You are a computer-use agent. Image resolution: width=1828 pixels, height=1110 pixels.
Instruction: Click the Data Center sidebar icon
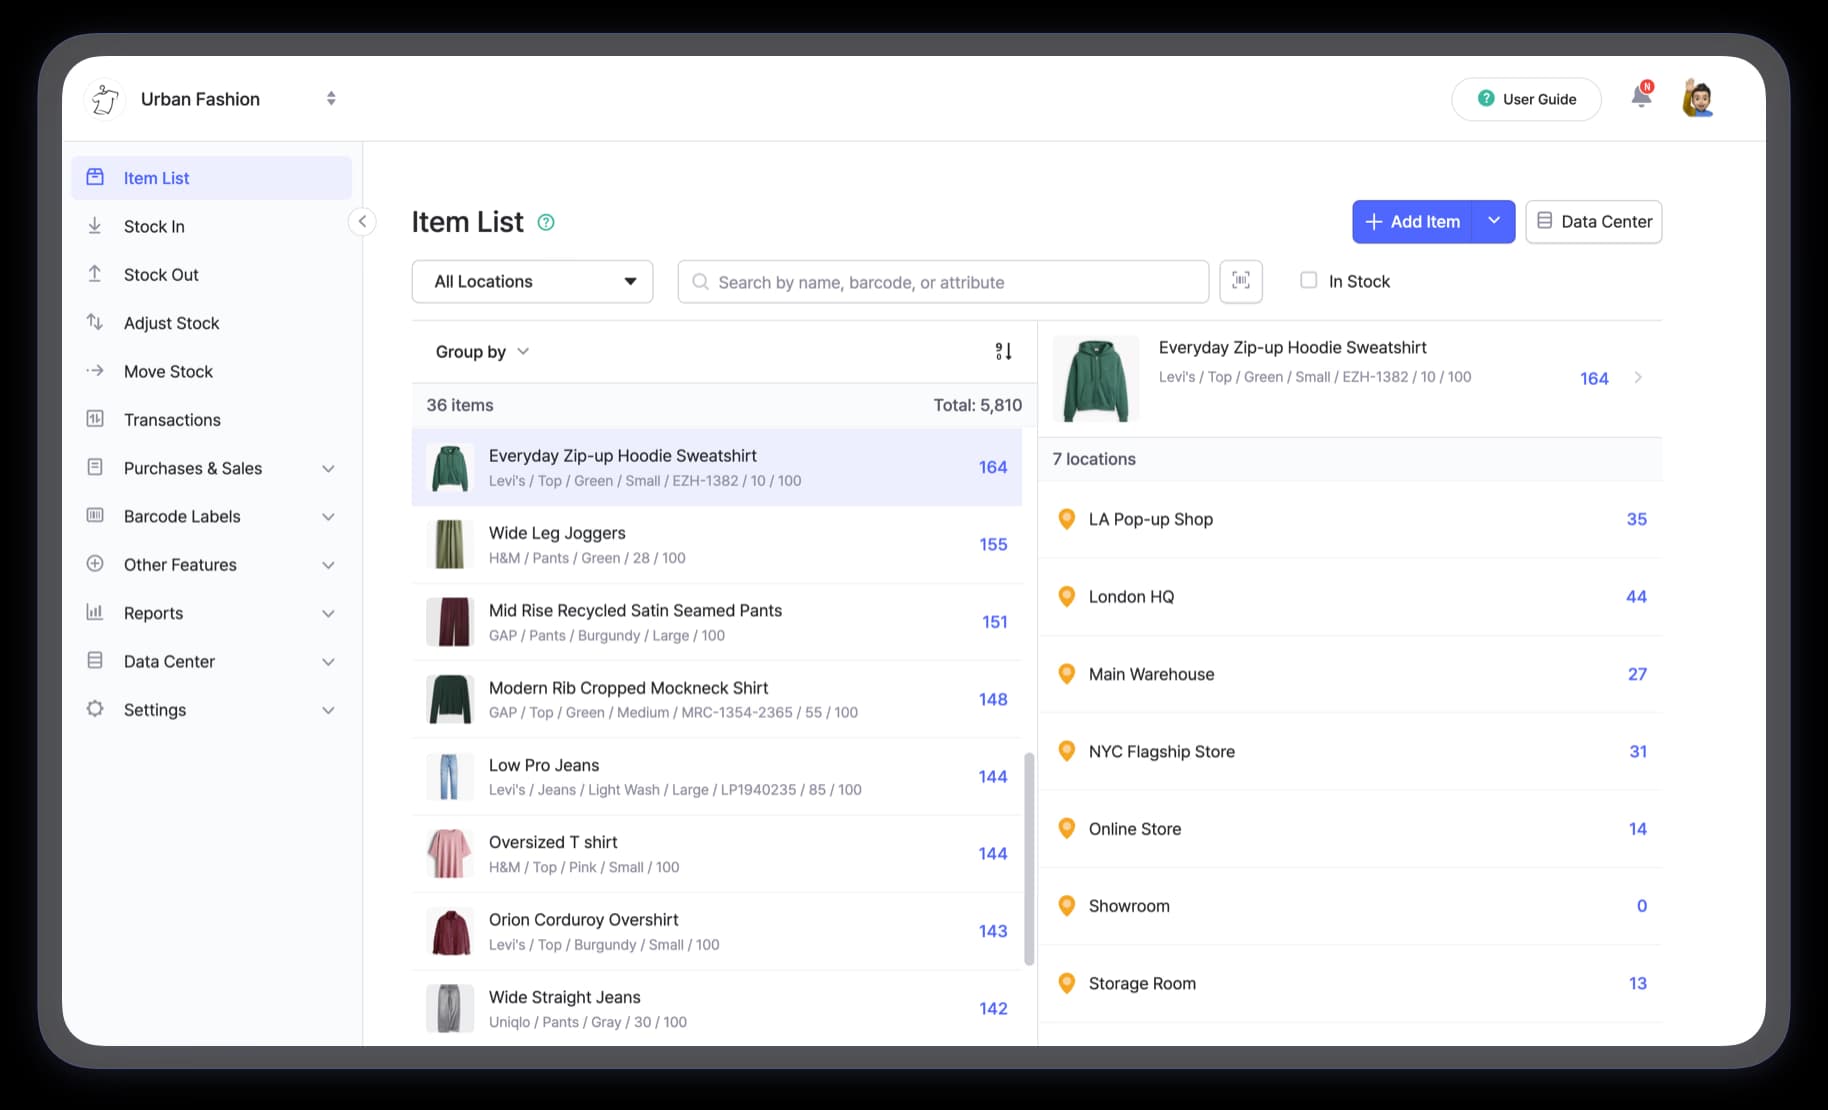[x=95, y=661]
